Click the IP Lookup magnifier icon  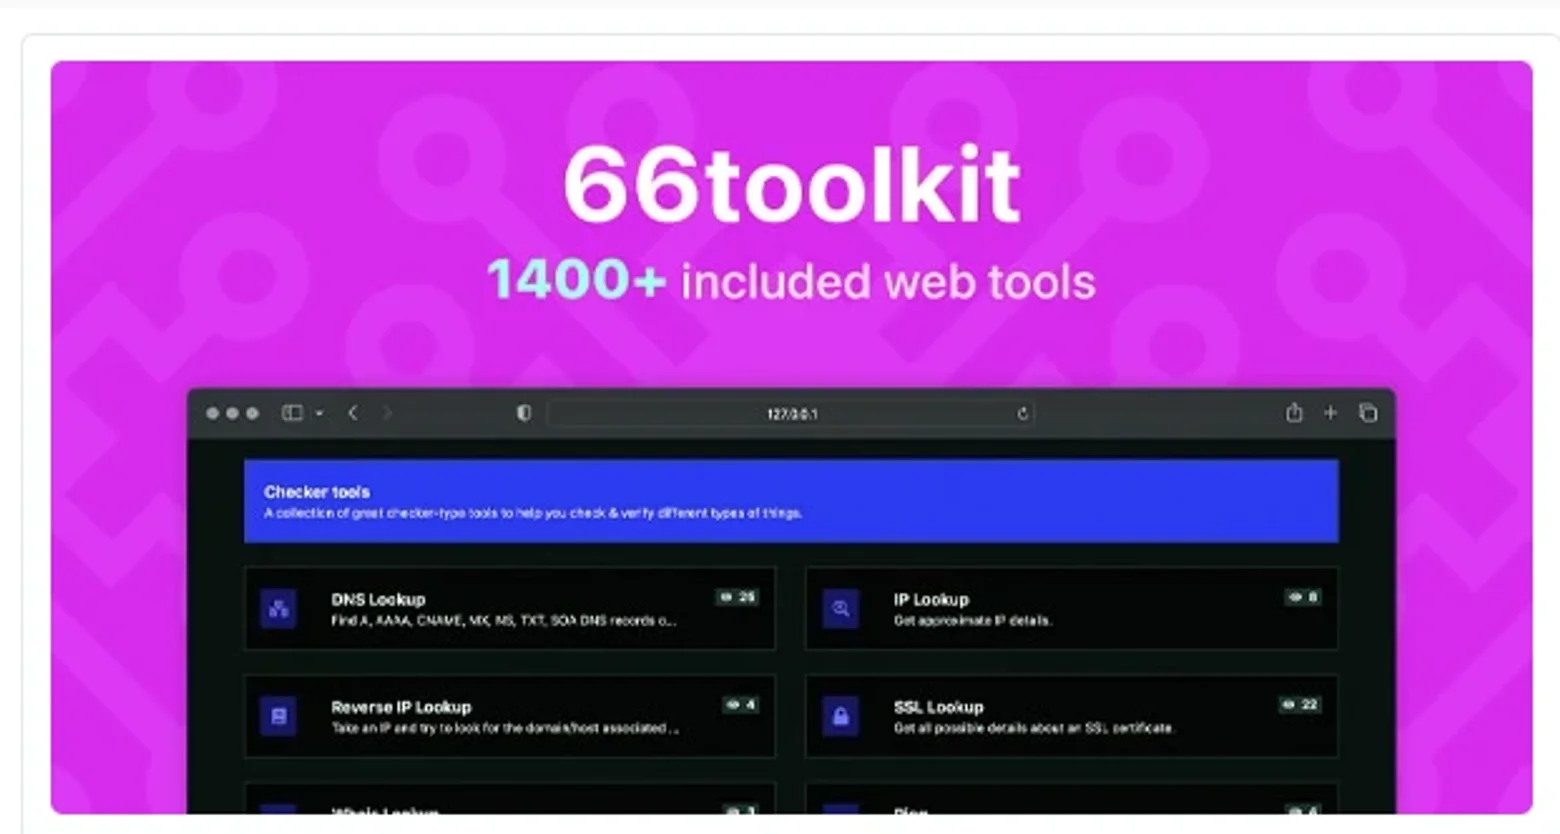[841, 608]
